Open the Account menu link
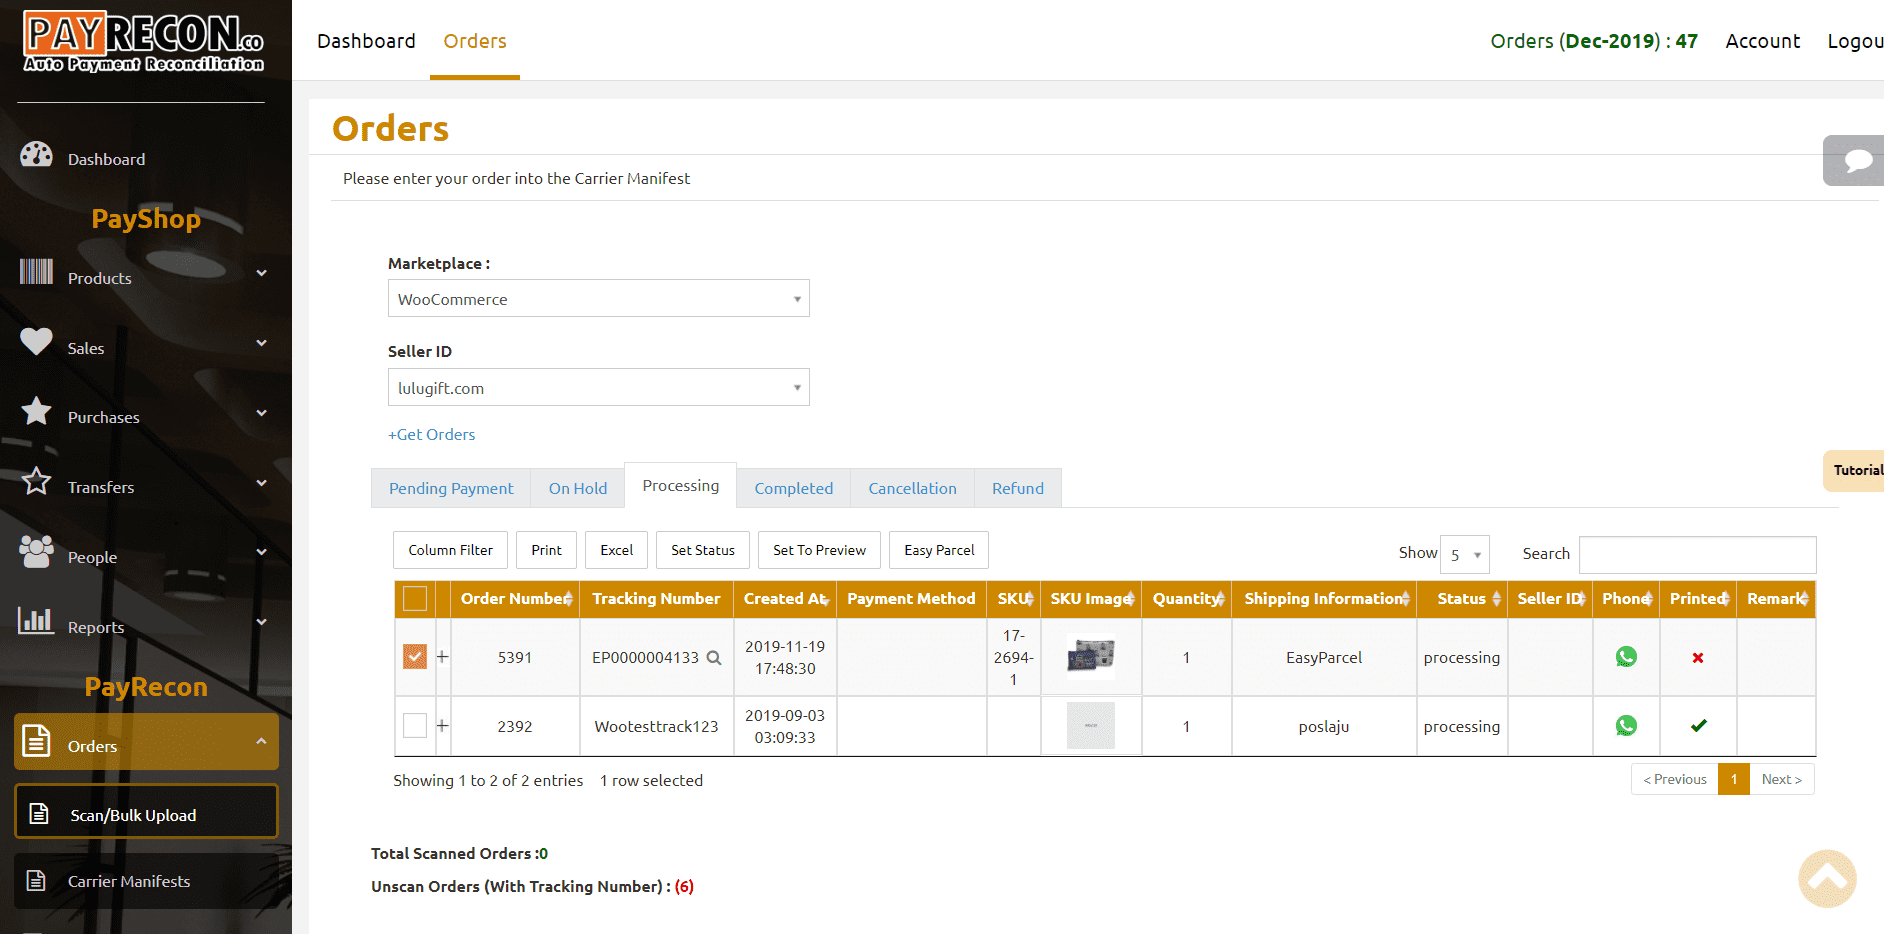The image size is (1884, 934). [x=1762, y=41]
